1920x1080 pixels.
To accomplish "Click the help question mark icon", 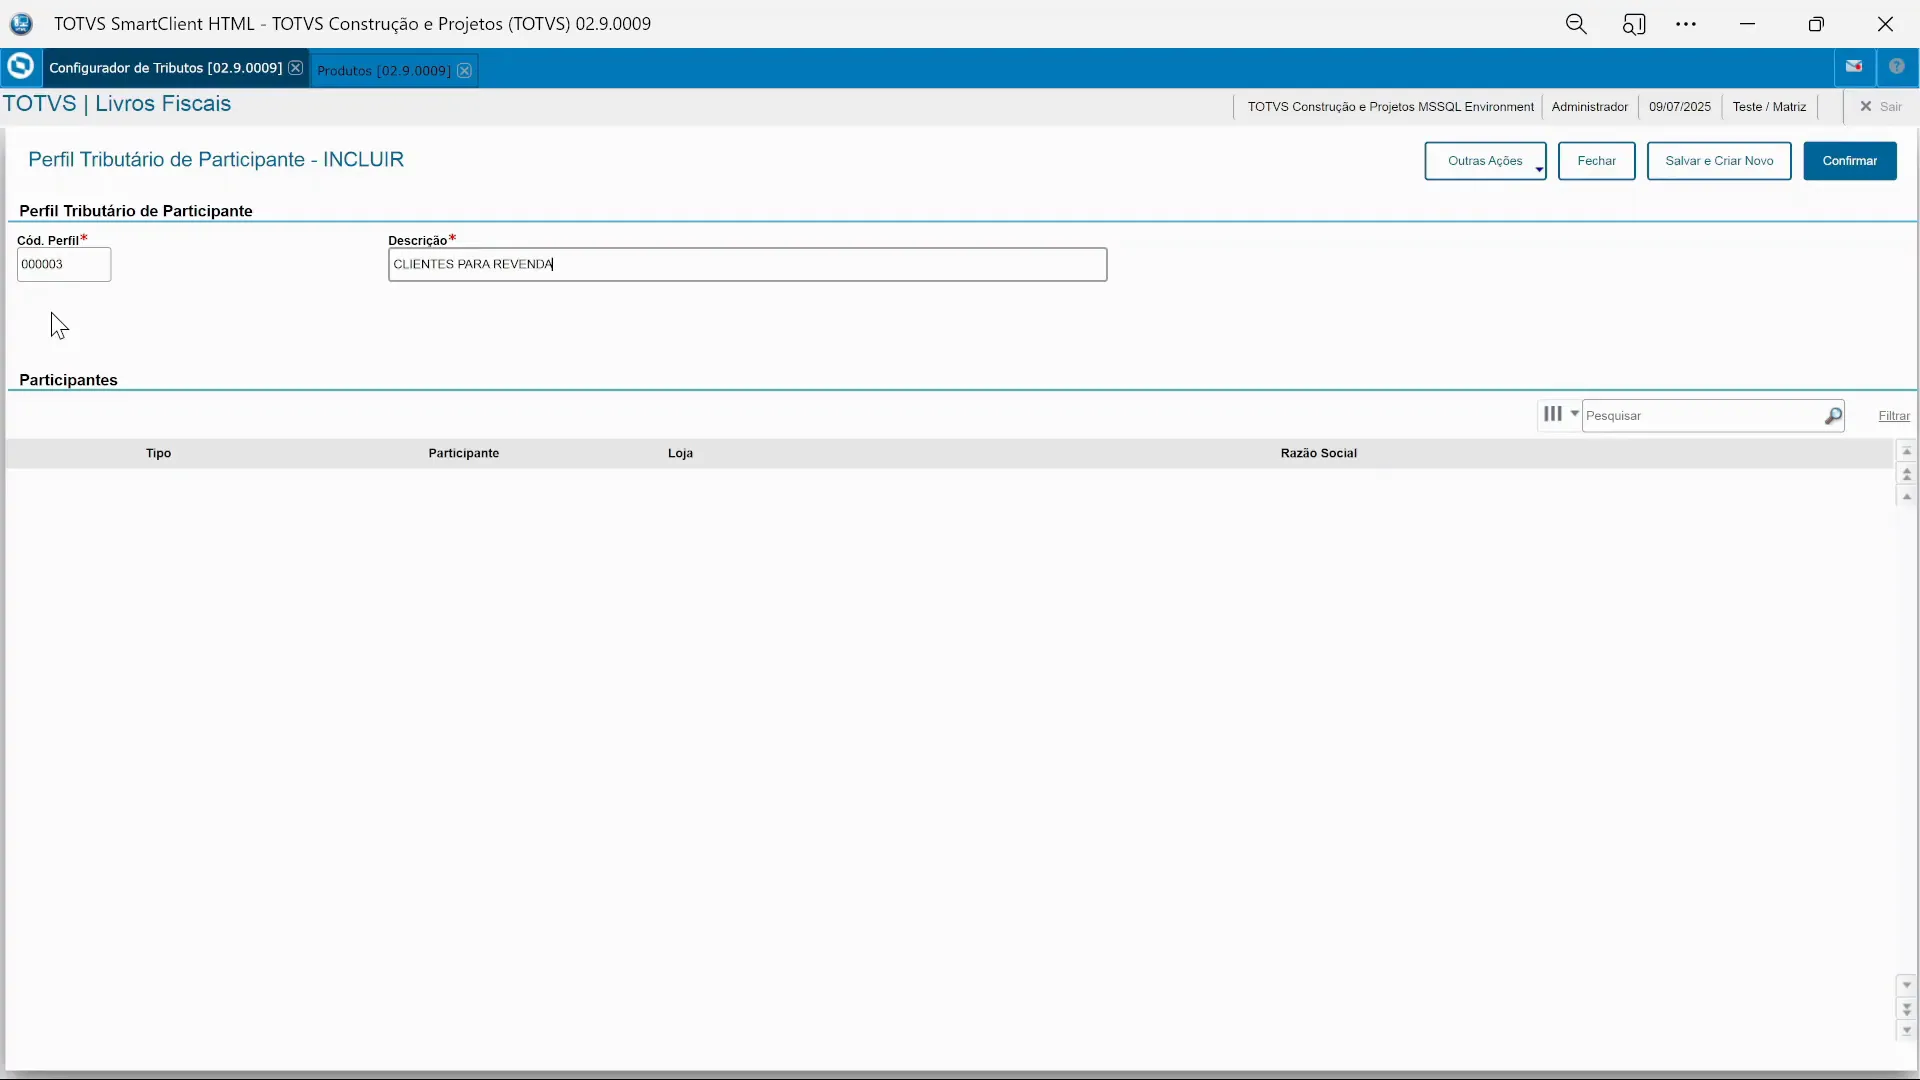I will click(x=1896, y=67).
